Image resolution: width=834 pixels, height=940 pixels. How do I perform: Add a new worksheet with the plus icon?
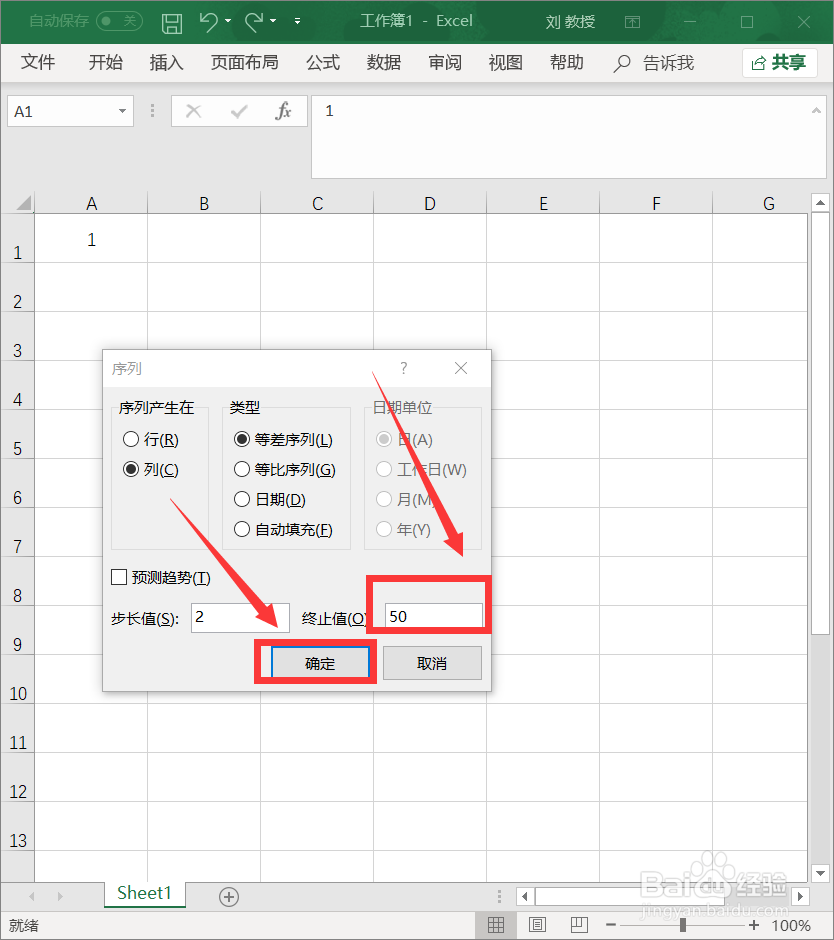coord(228,897)
